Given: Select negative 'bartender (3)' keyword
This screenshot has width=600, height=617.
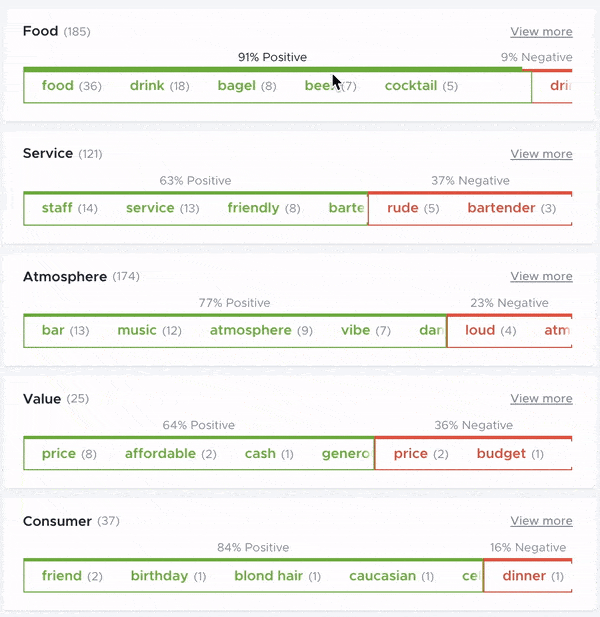Looking at the screenshot, I should click(511, 208).
